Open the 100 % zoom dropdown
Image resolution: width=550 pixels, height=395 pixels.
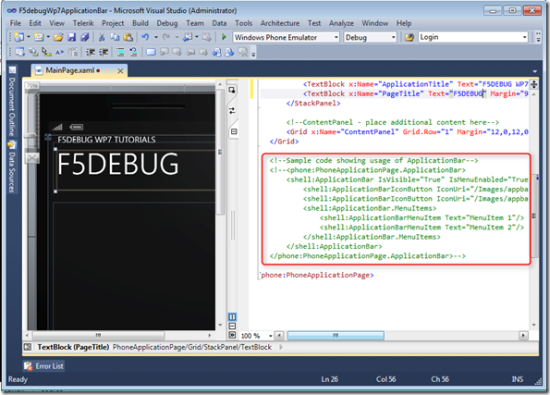pyautogui.click(x=270, y=336)
